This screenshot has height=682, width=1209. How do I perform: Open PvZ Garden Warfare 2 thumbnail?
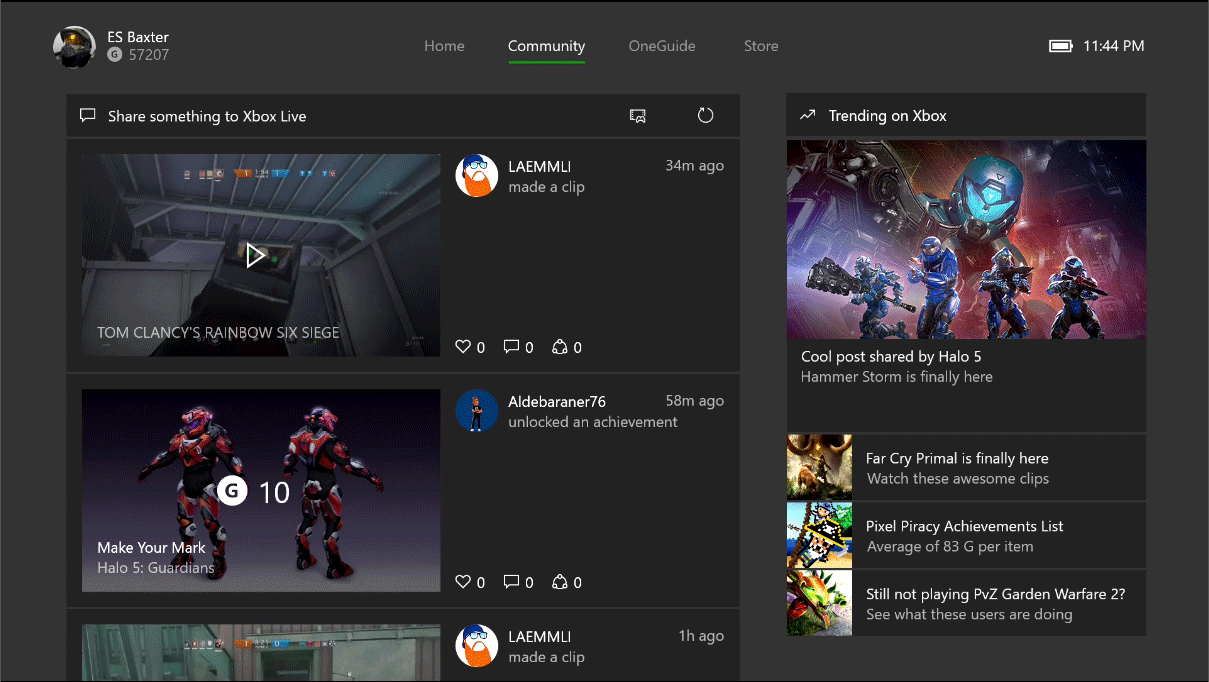point(819,603)
